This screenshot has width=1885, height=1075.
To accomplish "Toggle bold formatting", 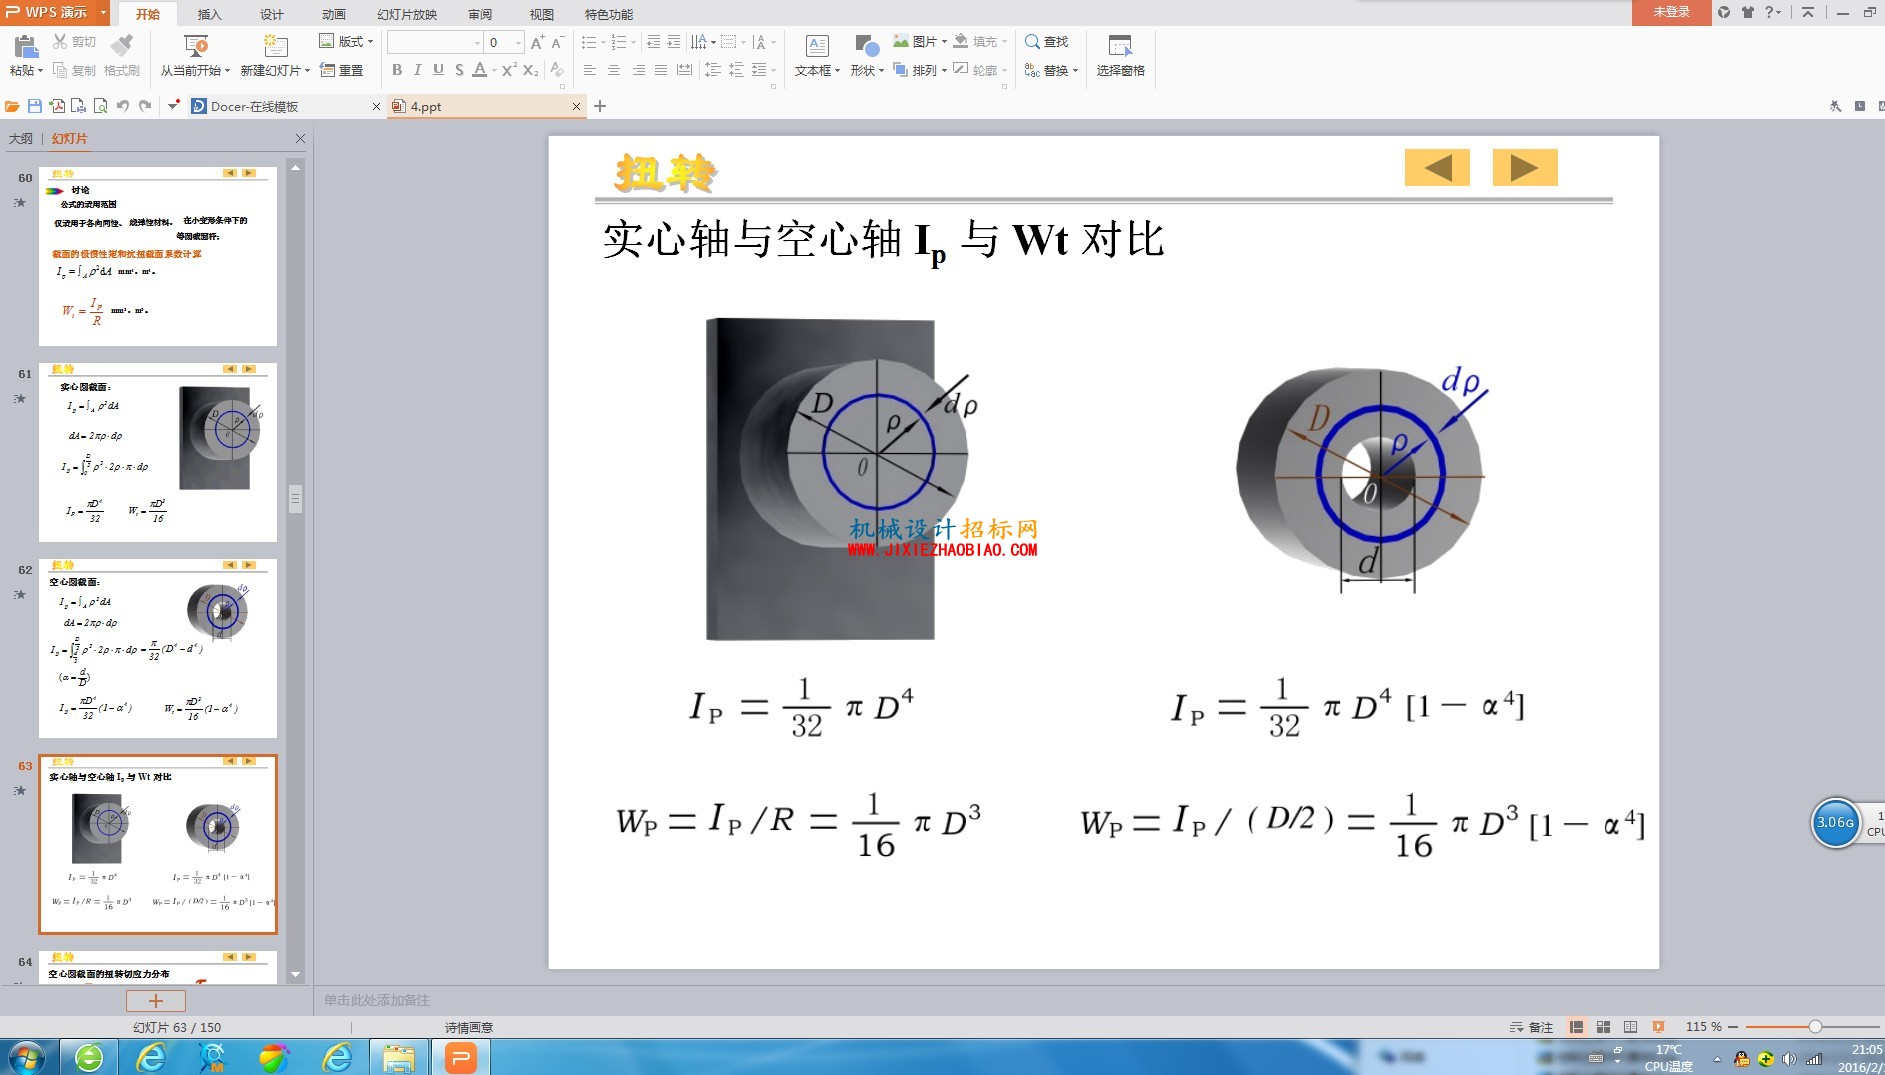I will (397, 70).
